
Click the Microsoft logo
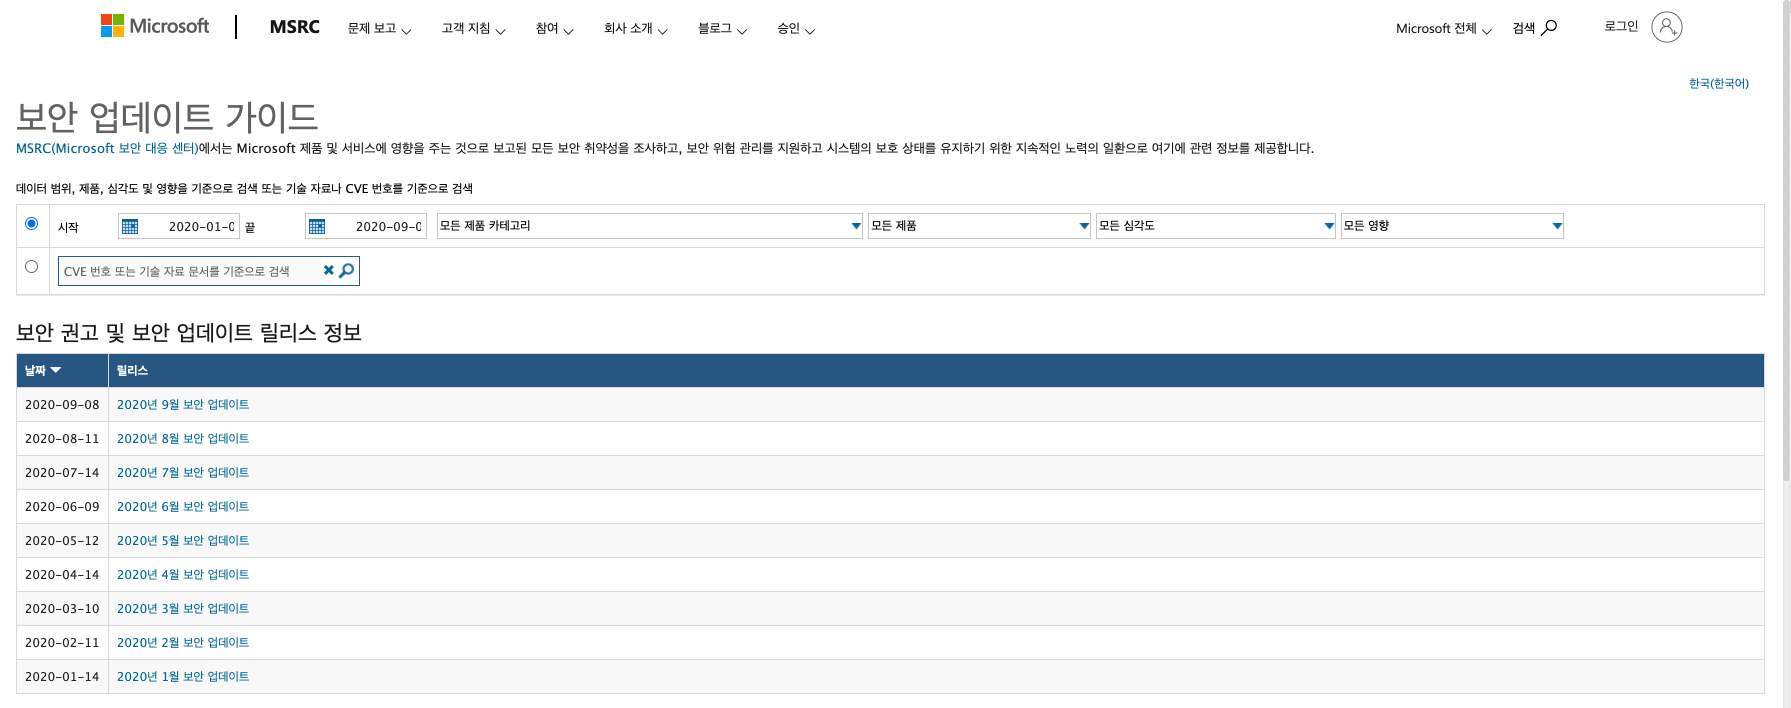click(155, 26)
